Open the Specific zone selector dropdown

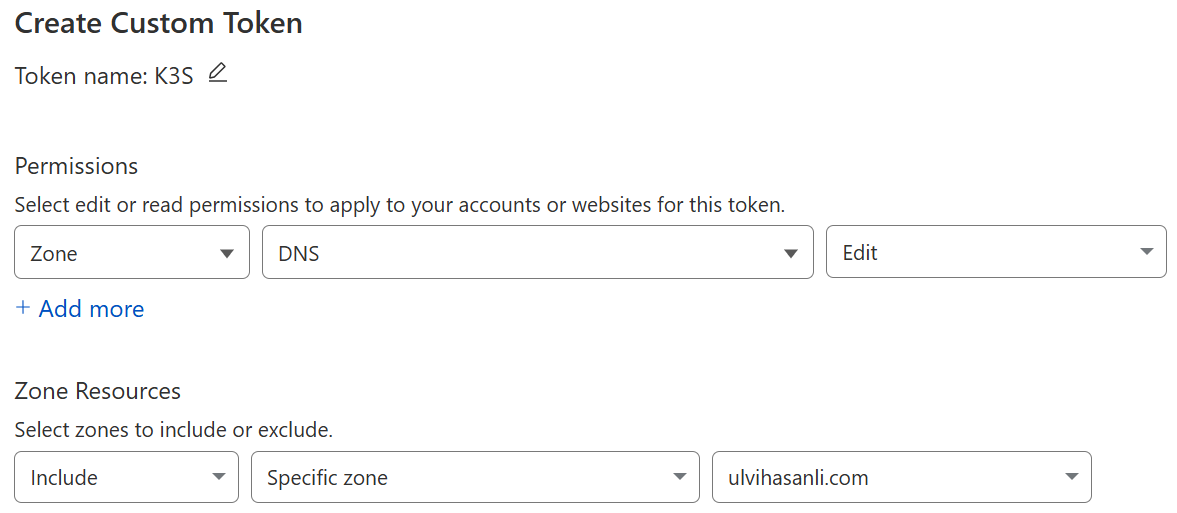[475, 477]
